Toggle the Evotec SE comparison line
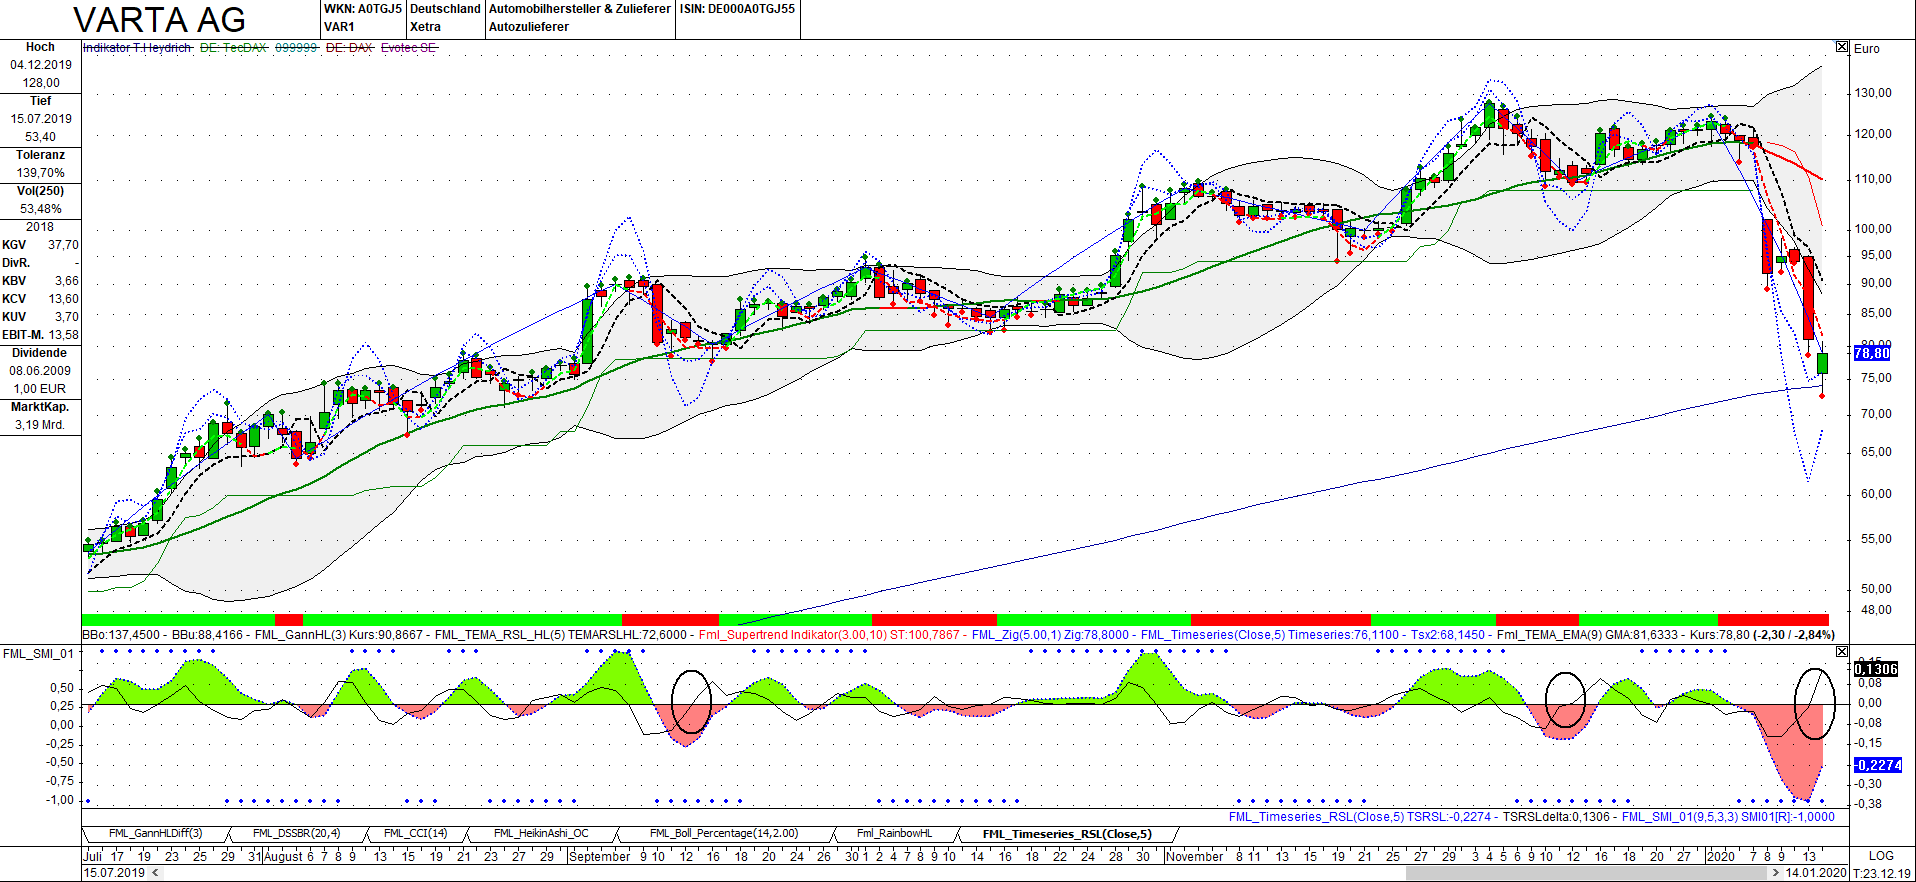1916x882 pixels. tap(408, 48)
